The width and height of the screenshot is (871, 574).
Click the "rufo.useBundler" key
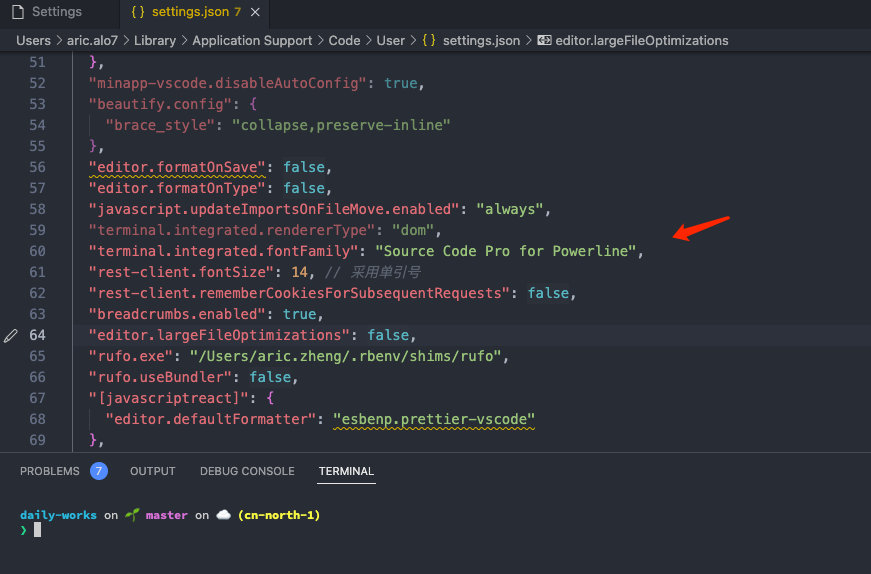[160, 377]
